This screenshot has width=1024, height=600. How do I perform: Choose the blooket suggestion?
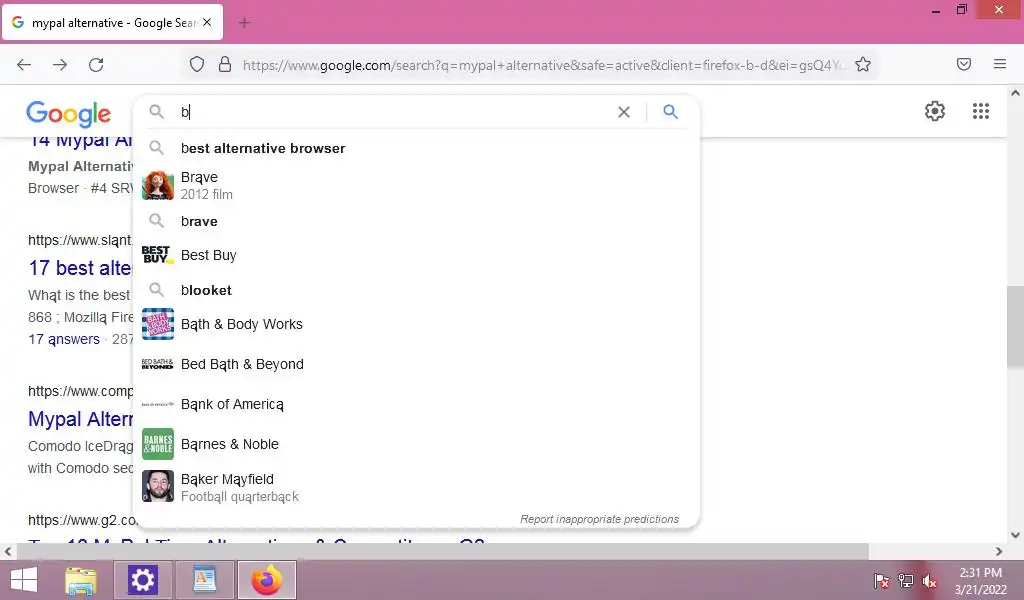click(416, 290)
